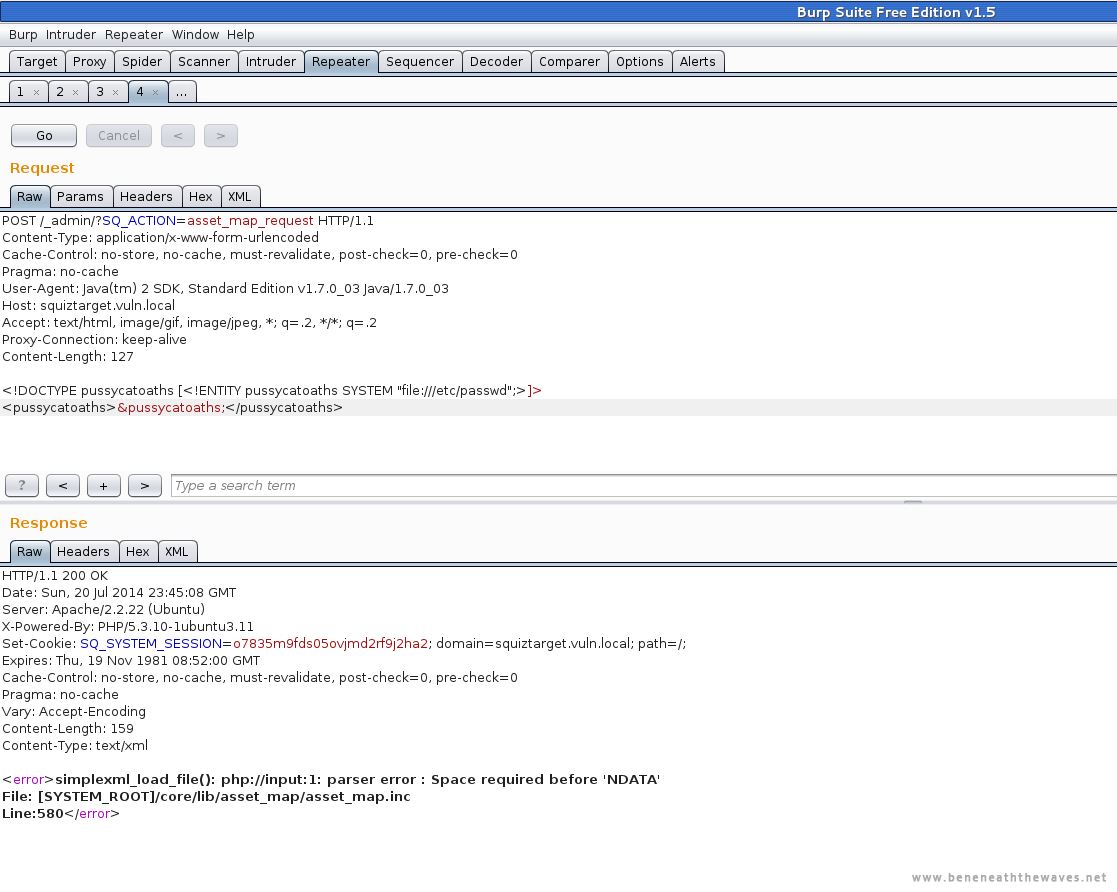The width and height of the screenshot is (1117, 892).
Task: Click the 'Expires: Thu, 19 Nov 1981' header
Action: [x=131, y=661]
